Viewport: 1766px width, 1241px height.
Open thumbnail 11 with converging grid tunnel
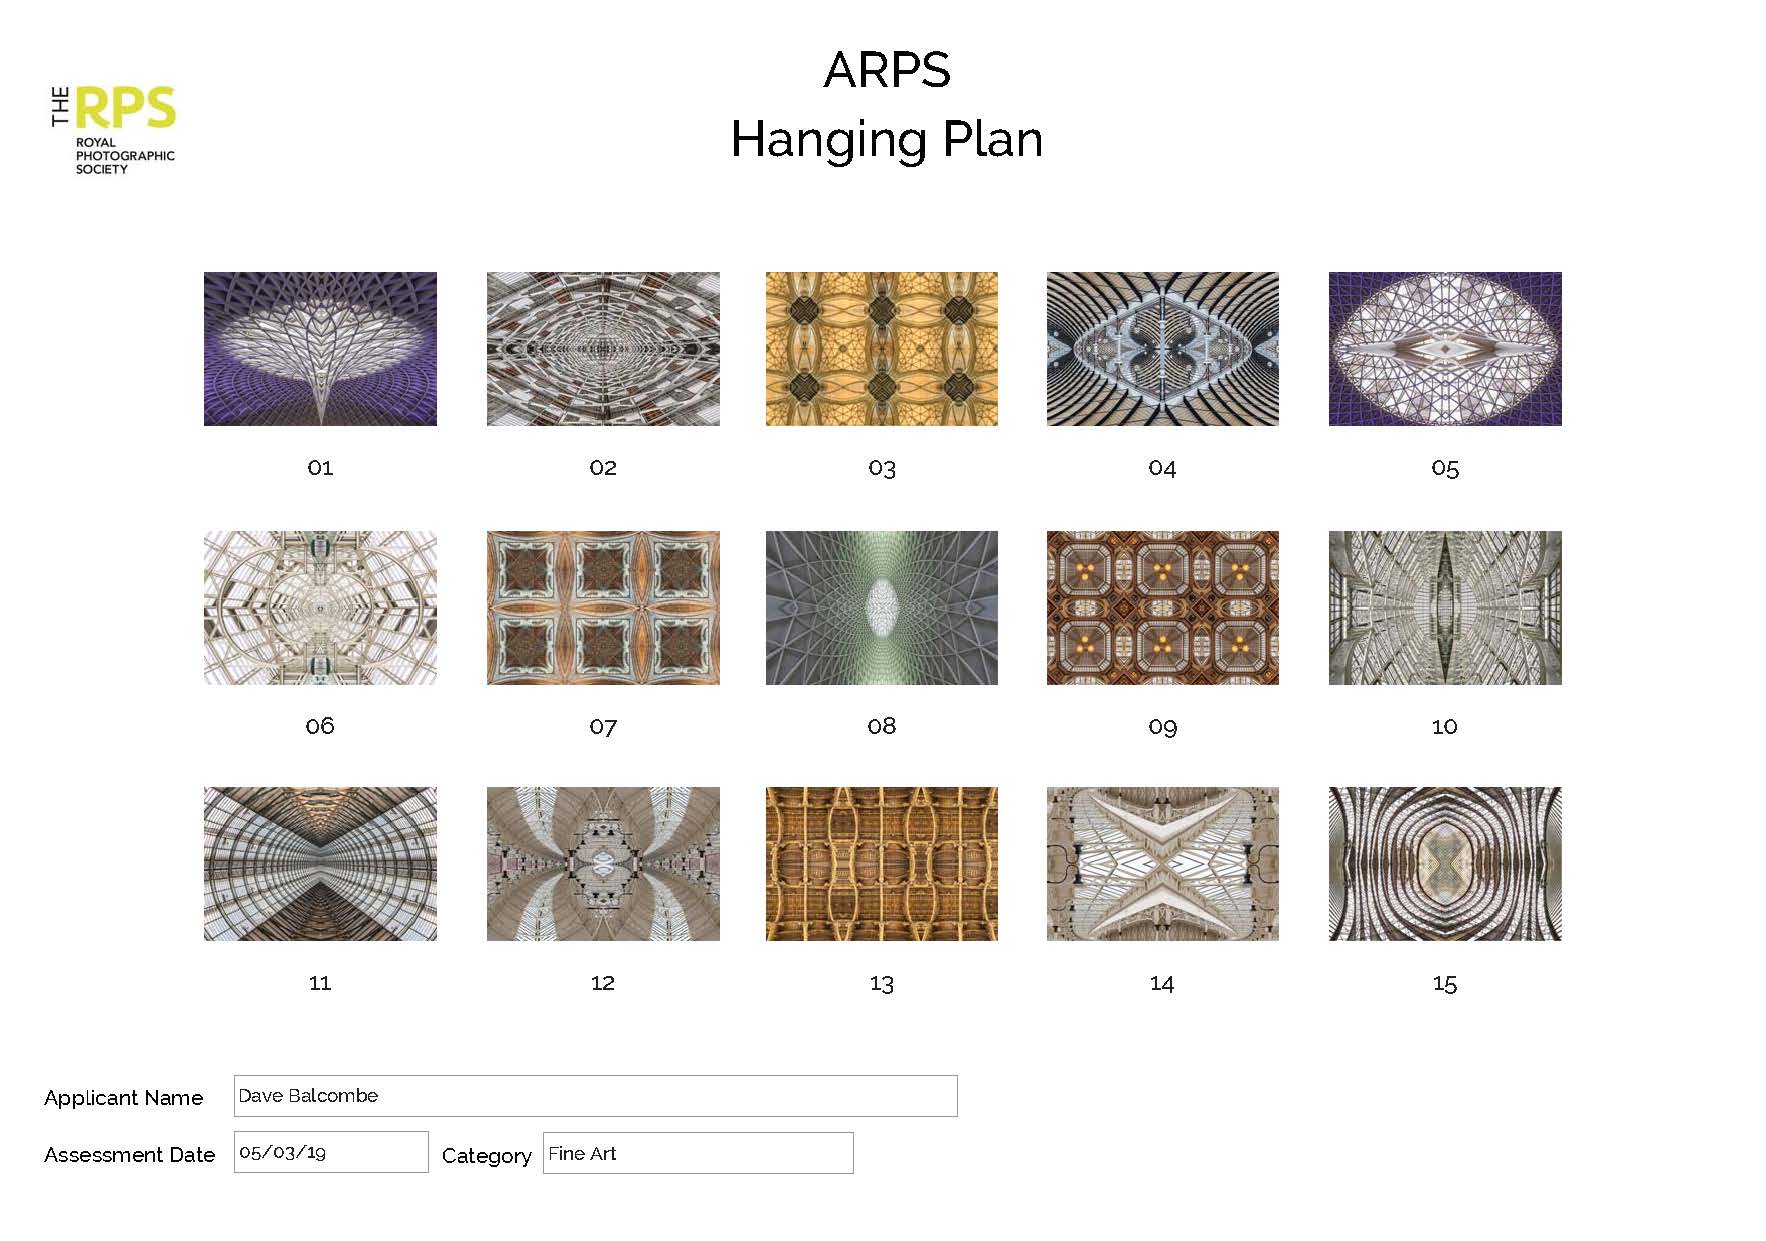point(320,864)
